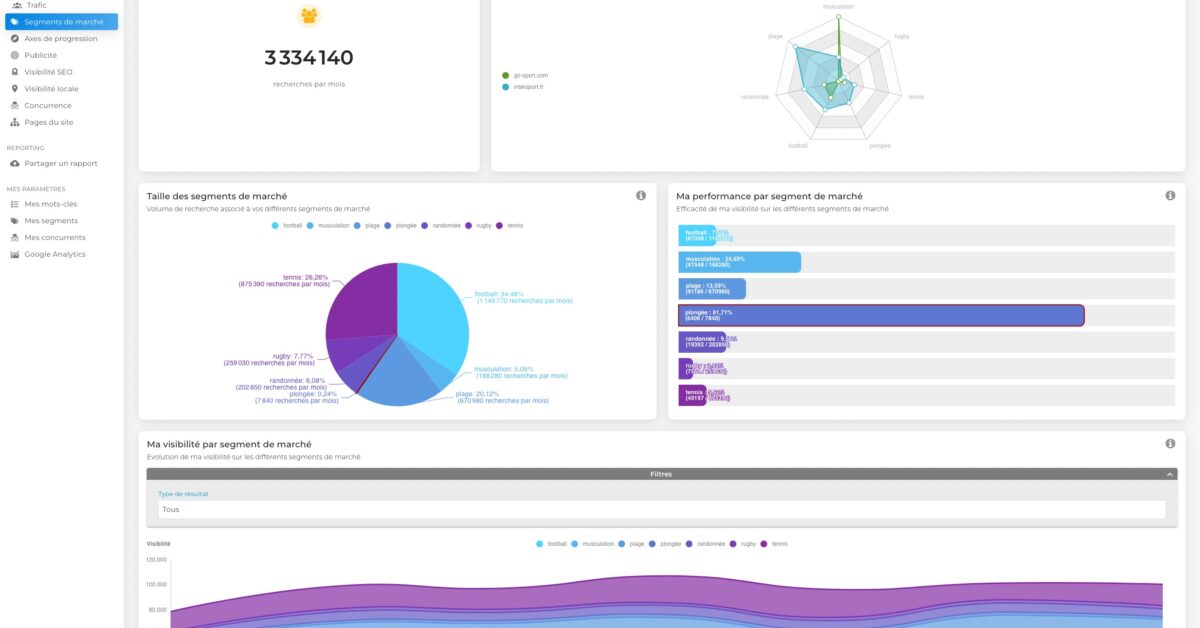Viewport: 1200px width, 628px height.
Task: Click the plongée progress bar highlighted in red
Action: 880,313
